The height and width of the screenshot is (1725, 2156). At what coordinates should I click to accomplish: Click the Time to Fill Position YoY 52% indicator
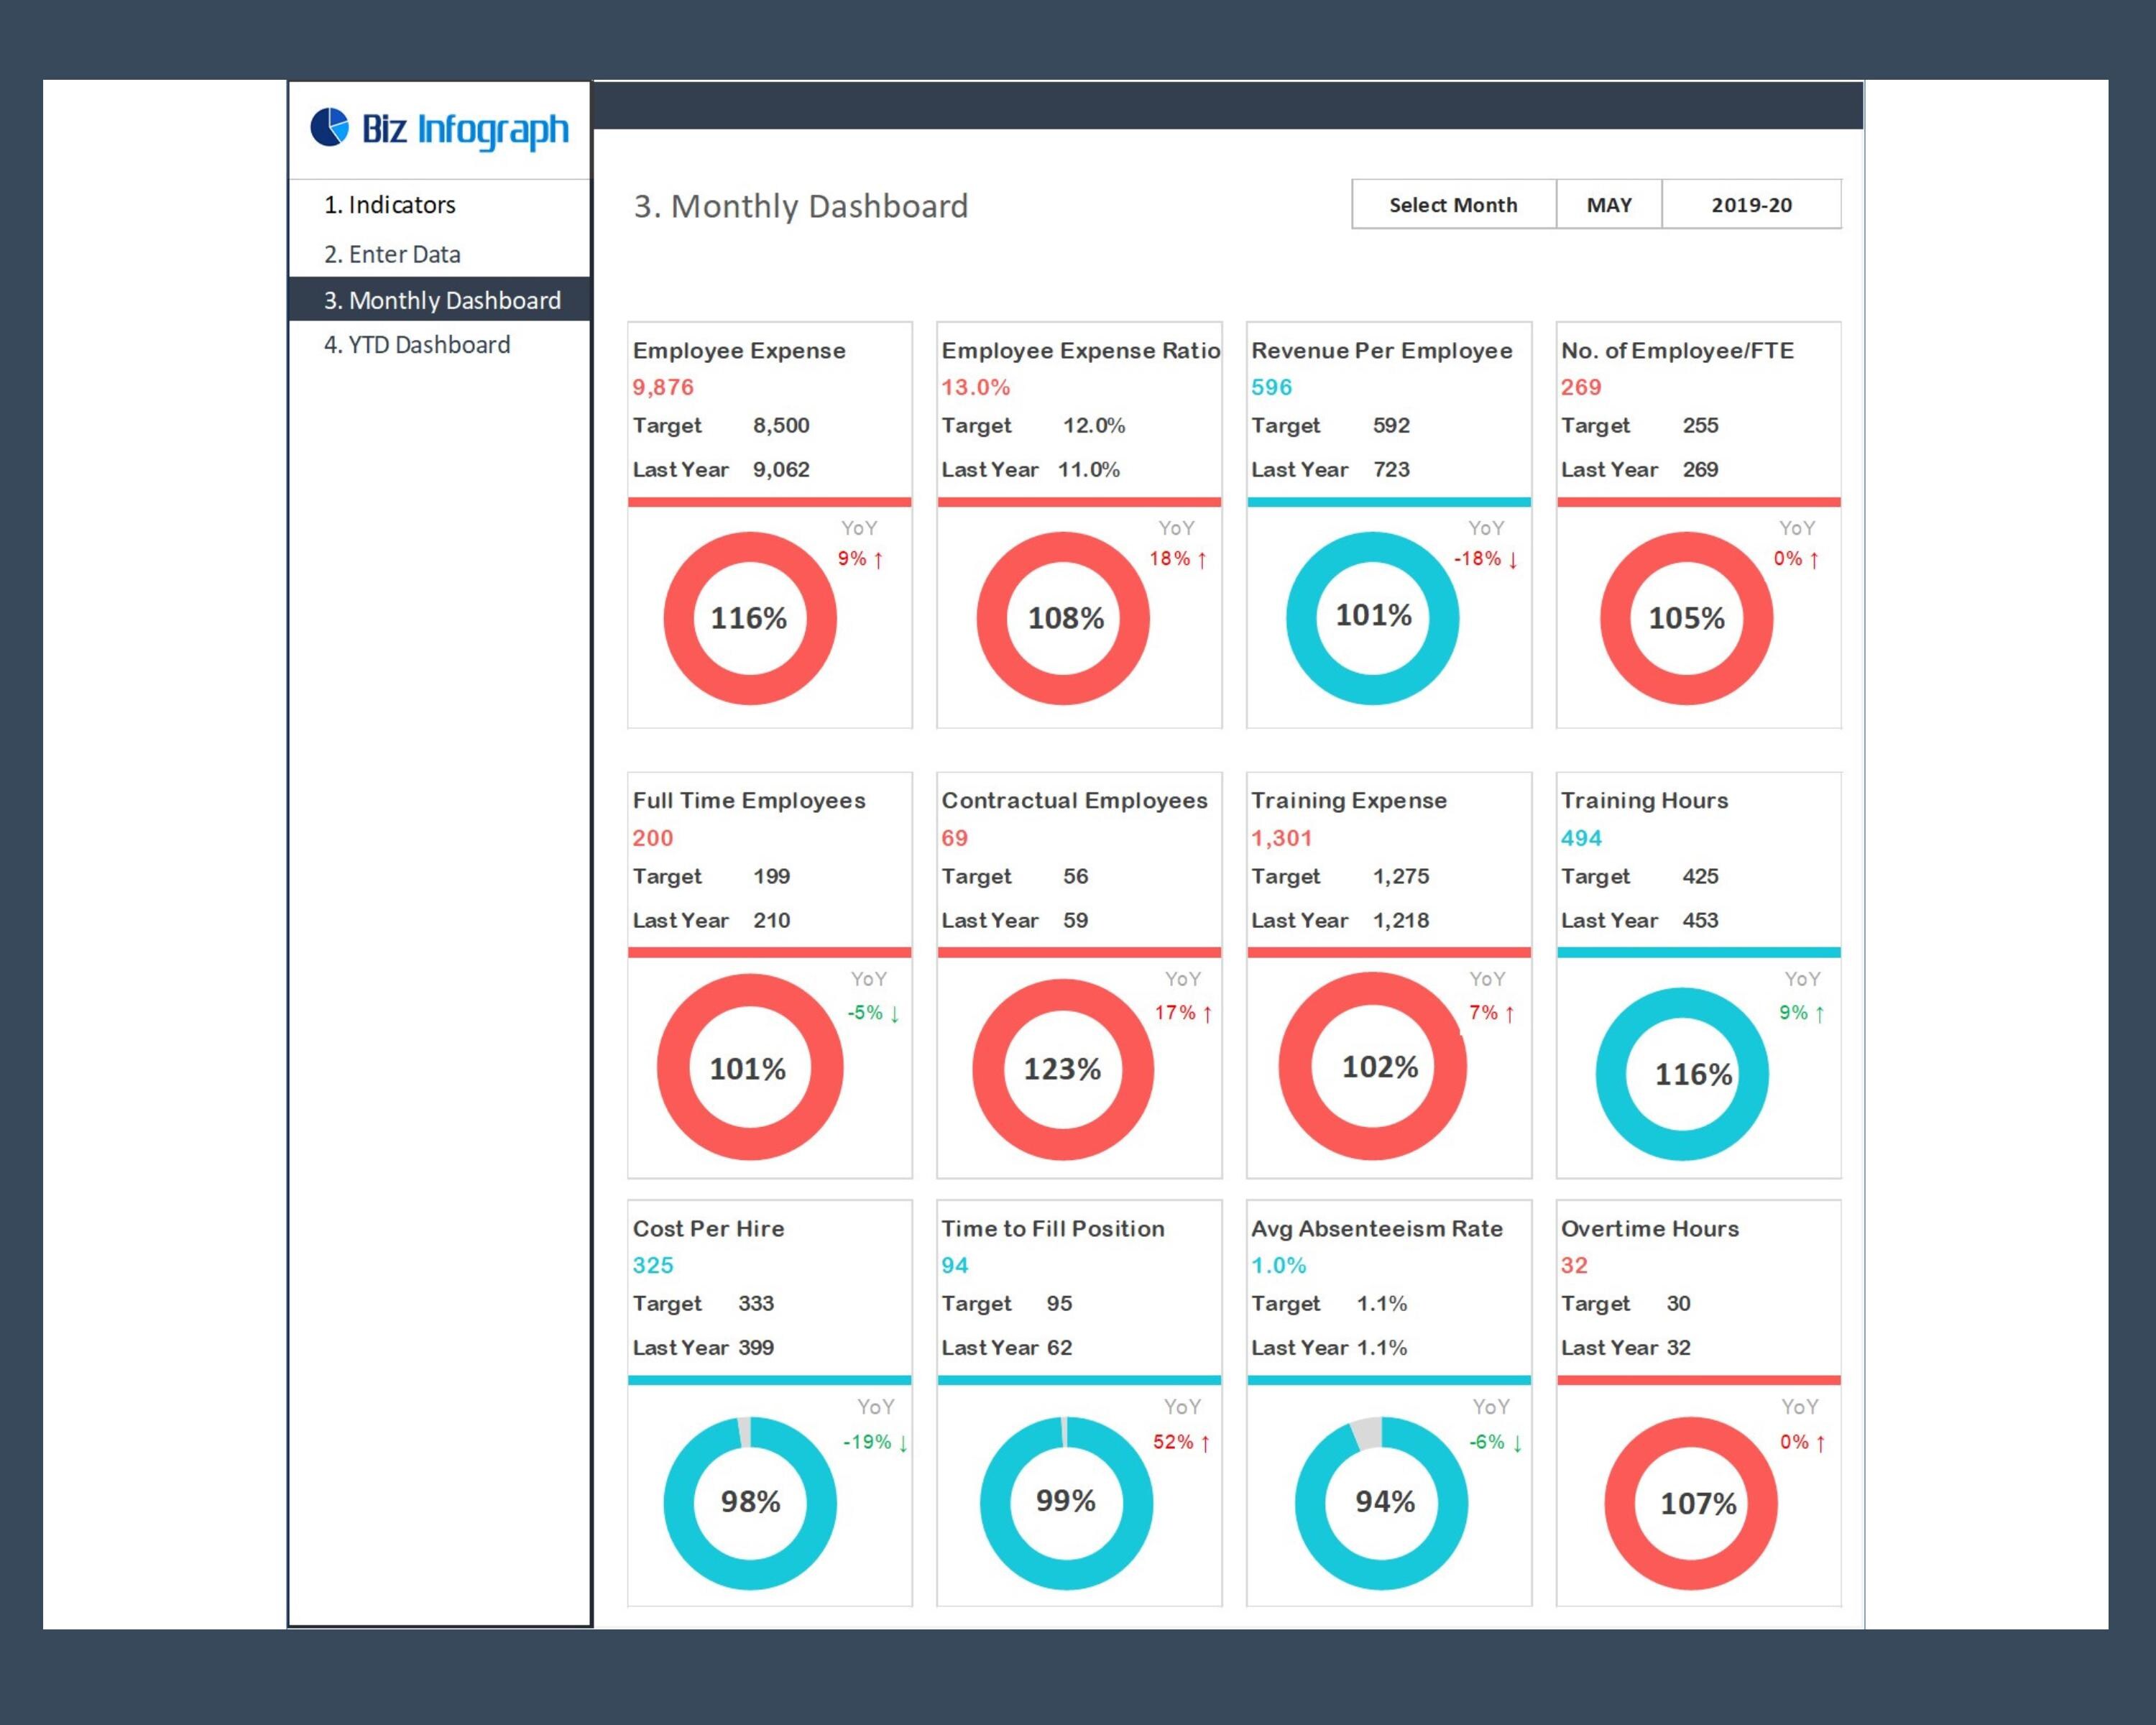pos(1182,1442)
